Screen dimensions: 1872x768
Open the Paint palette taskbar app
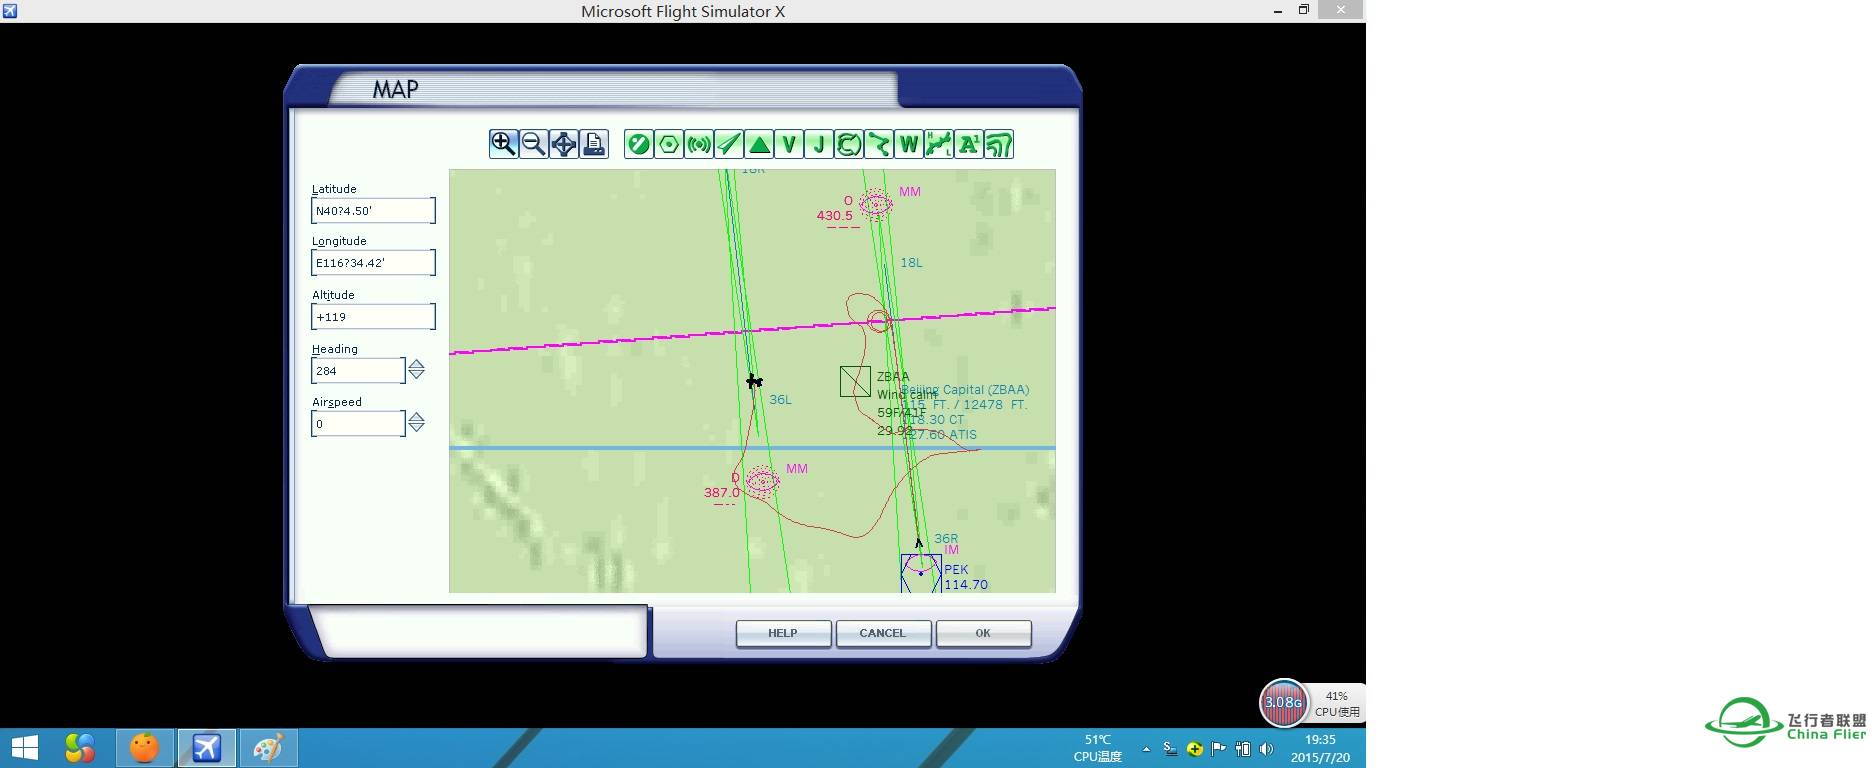pos(268,748)
